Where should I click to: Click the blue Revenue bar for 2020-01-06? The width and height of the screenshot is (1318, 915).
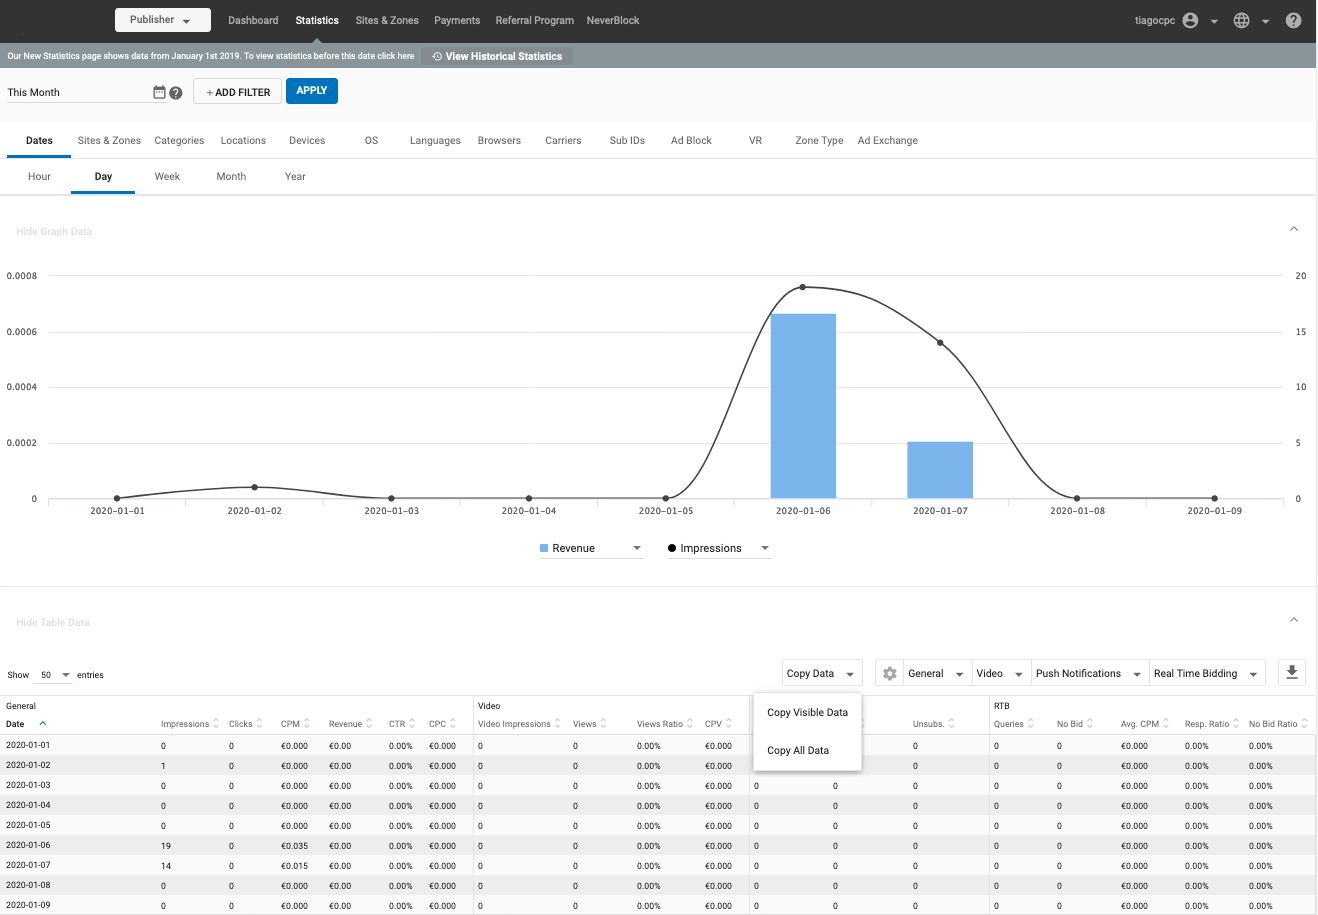click(x=803, y=405)
